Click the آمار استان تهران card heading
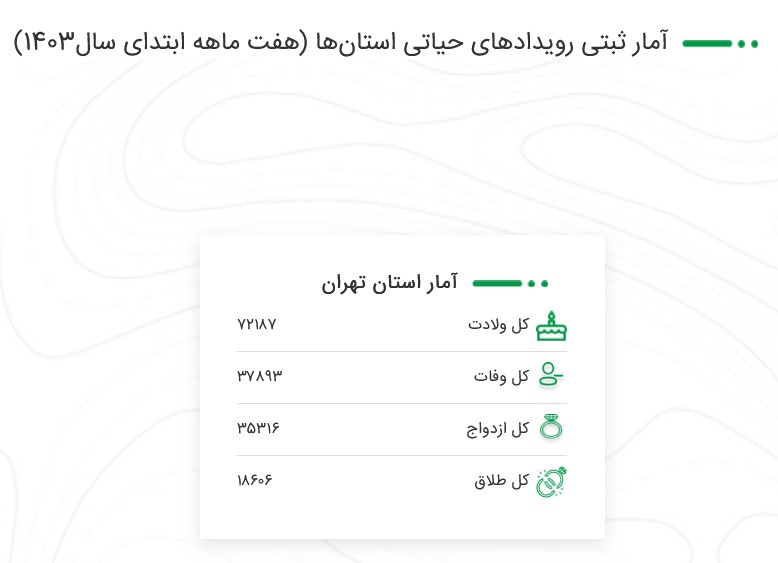The image size is (778, 563). click(x=389, y=283)
